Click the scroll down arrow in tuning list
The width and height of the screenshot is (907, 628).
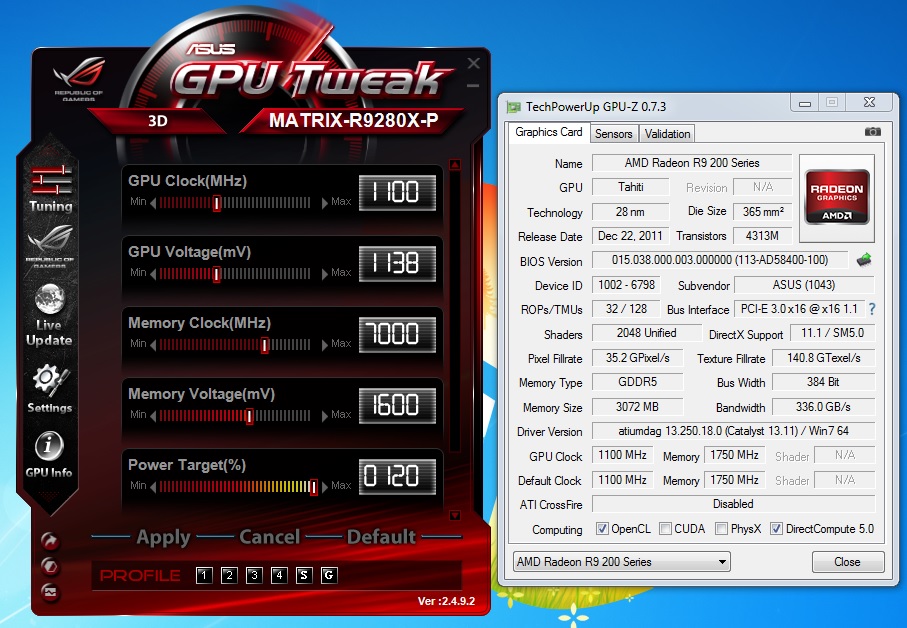tap(455, 515)
